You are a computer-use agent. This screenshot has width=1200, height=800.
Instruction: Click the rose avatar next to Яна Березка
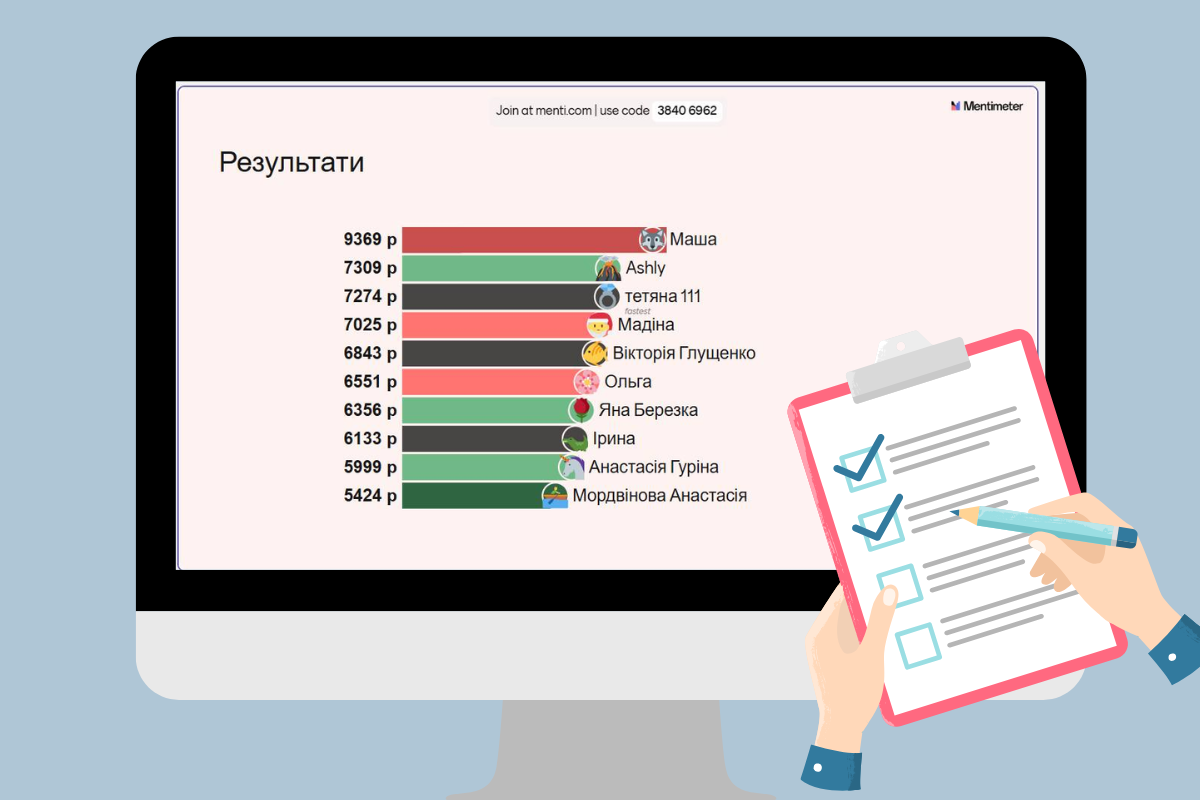pos(581,410)
